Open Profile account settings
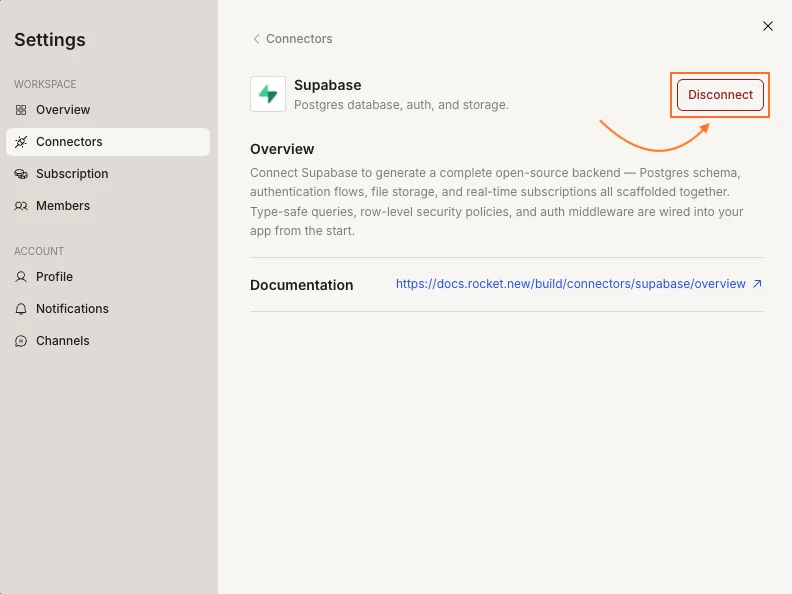The height and width of the screenshot is (594, 792). tap(108, 277)
